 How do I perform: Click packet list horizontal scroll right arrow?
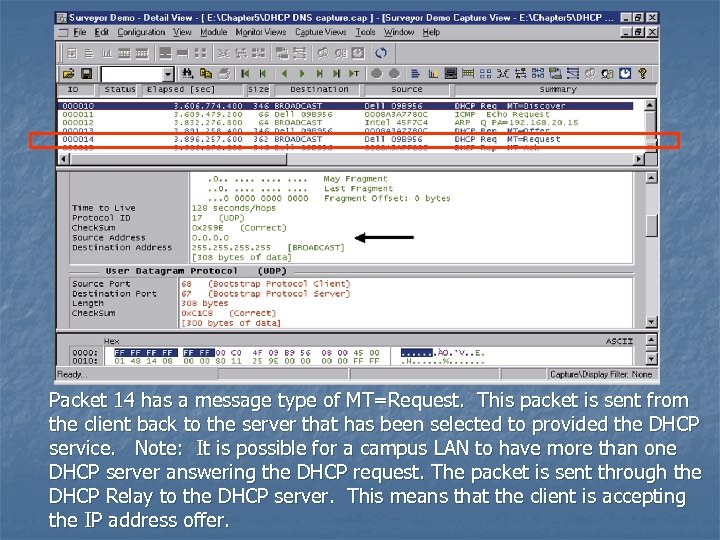tap(638, 159)
